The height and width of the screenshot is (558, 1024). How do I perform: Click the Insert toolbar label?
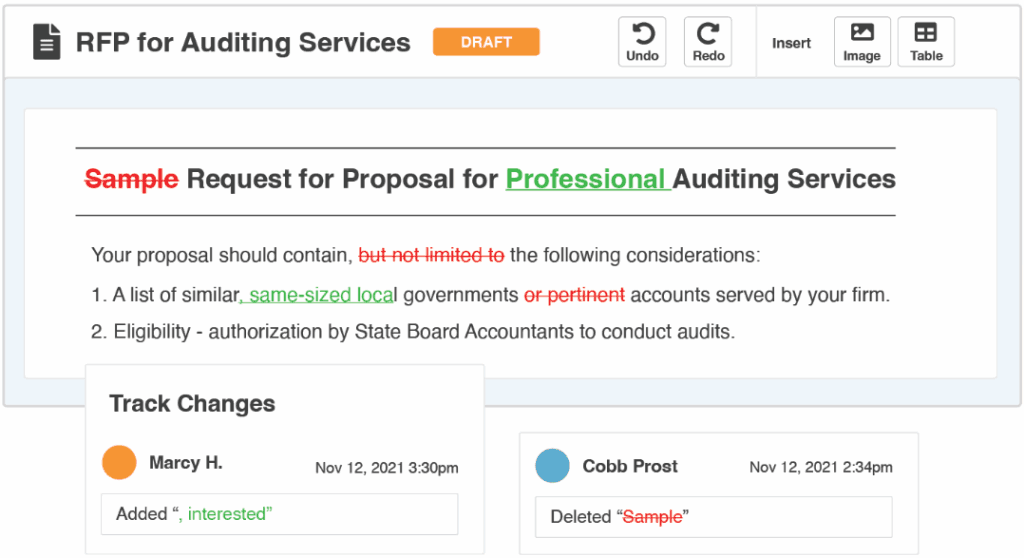click(791, 43)
